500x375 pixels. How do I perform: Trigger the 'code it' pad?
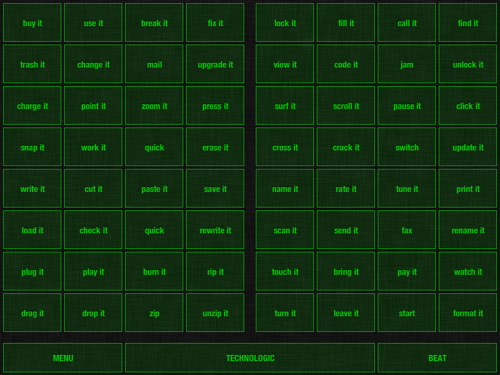pos(346,64)
